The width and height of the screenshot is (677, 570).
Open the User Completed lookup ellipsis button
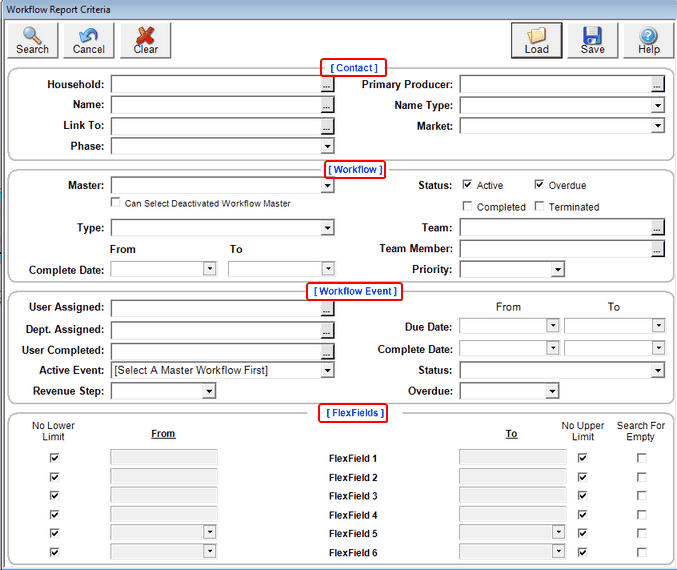click(327, 352)
